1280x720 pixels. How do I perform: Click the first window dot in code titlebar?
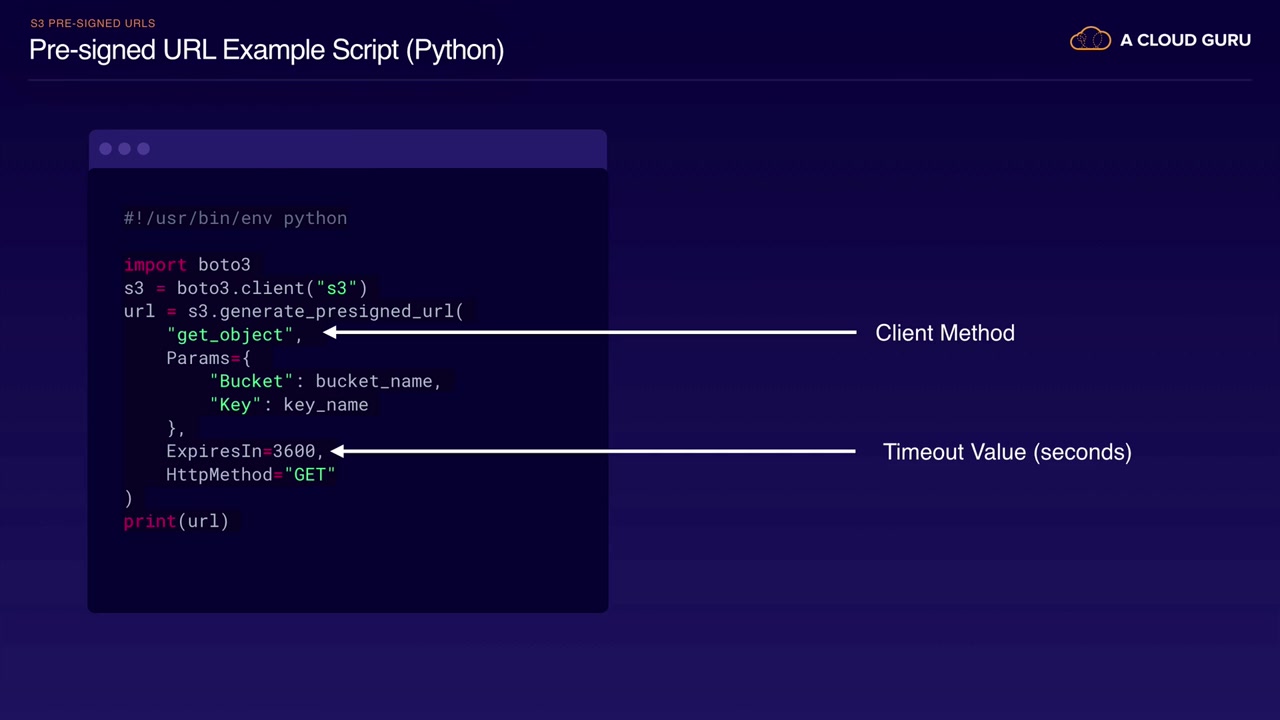click(105, 149)
